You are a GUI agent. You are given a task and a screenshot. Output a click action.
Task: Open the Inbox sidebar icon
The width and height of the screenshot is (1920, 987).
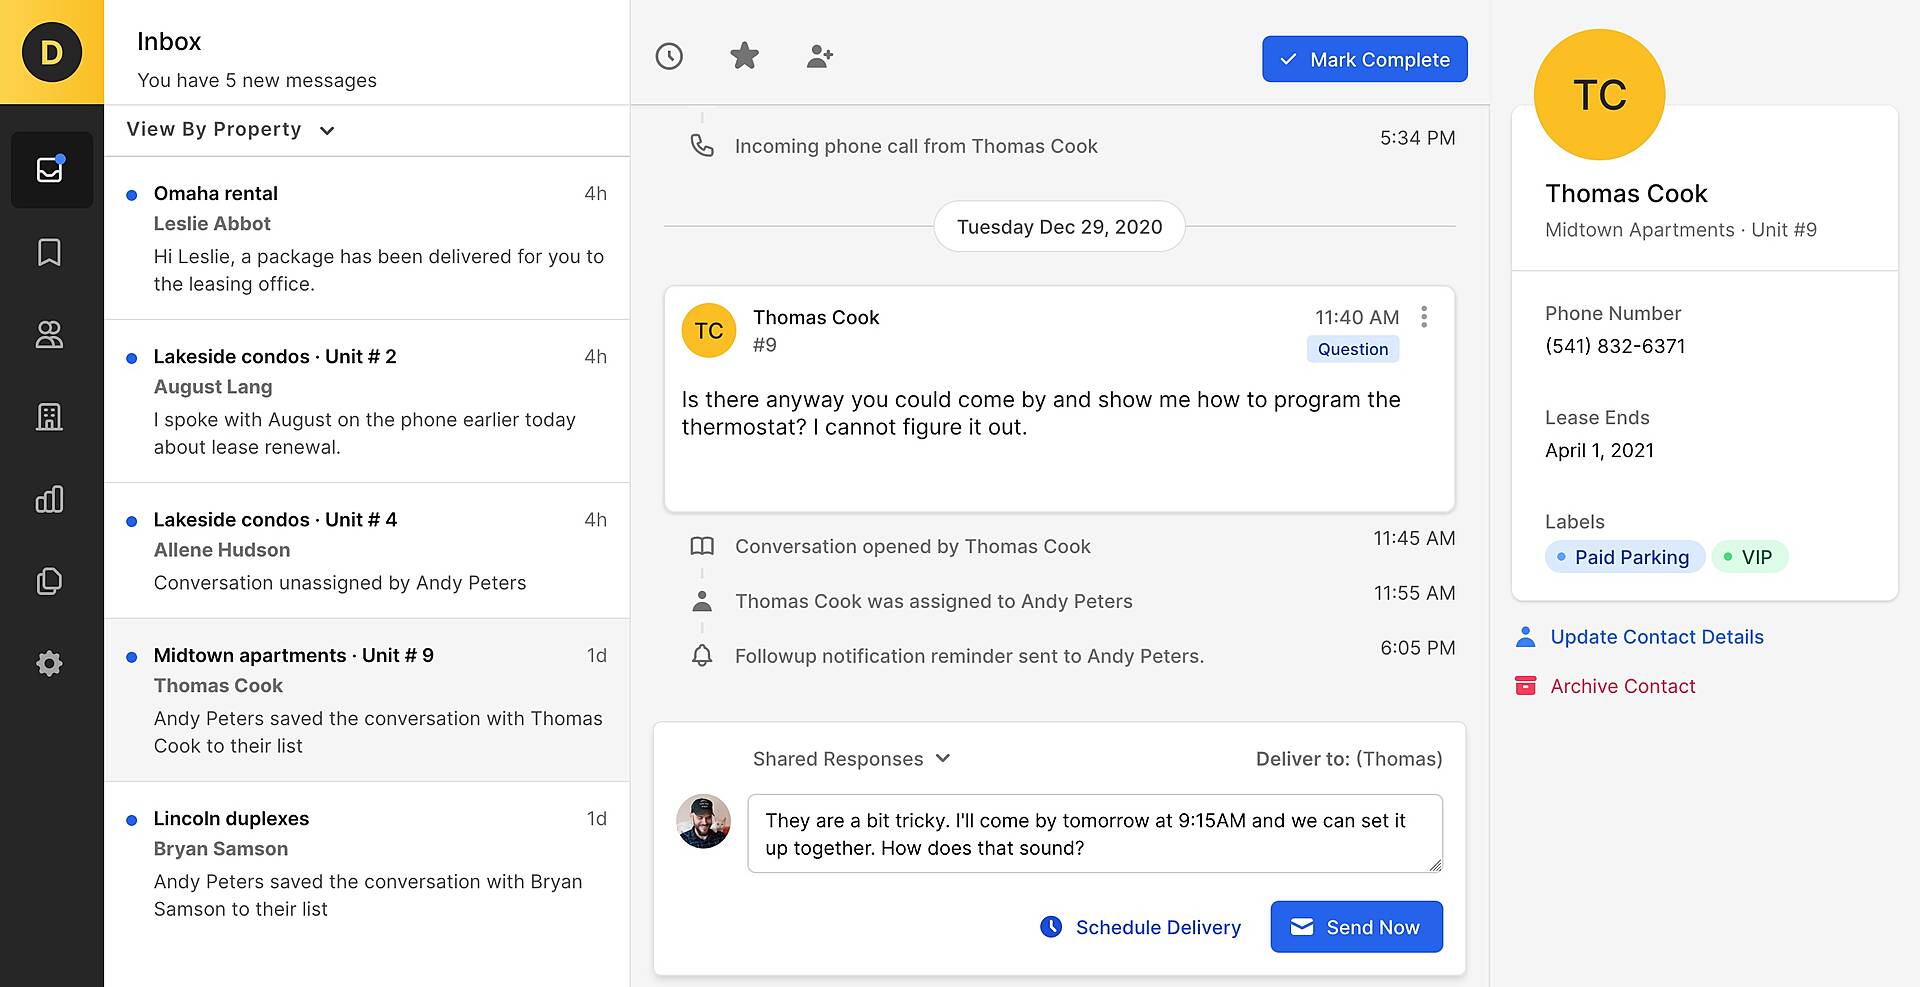[x=51, y=170]
